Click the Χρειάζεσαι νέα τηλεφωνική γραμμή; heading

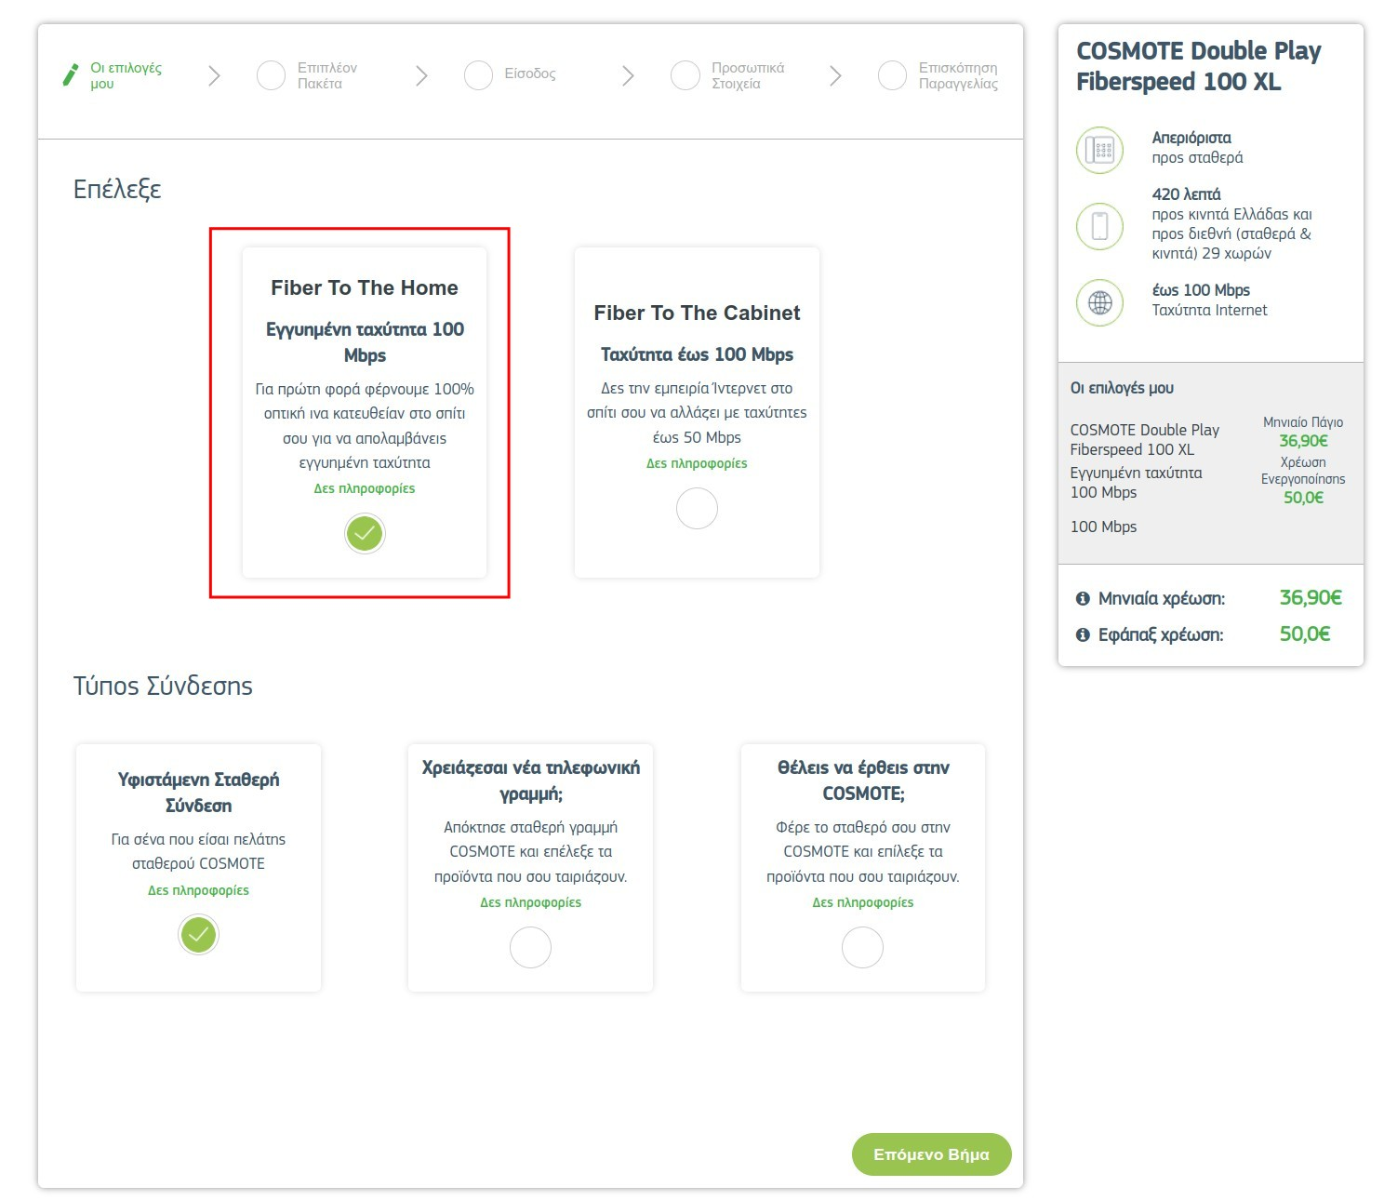pos(530,781)
